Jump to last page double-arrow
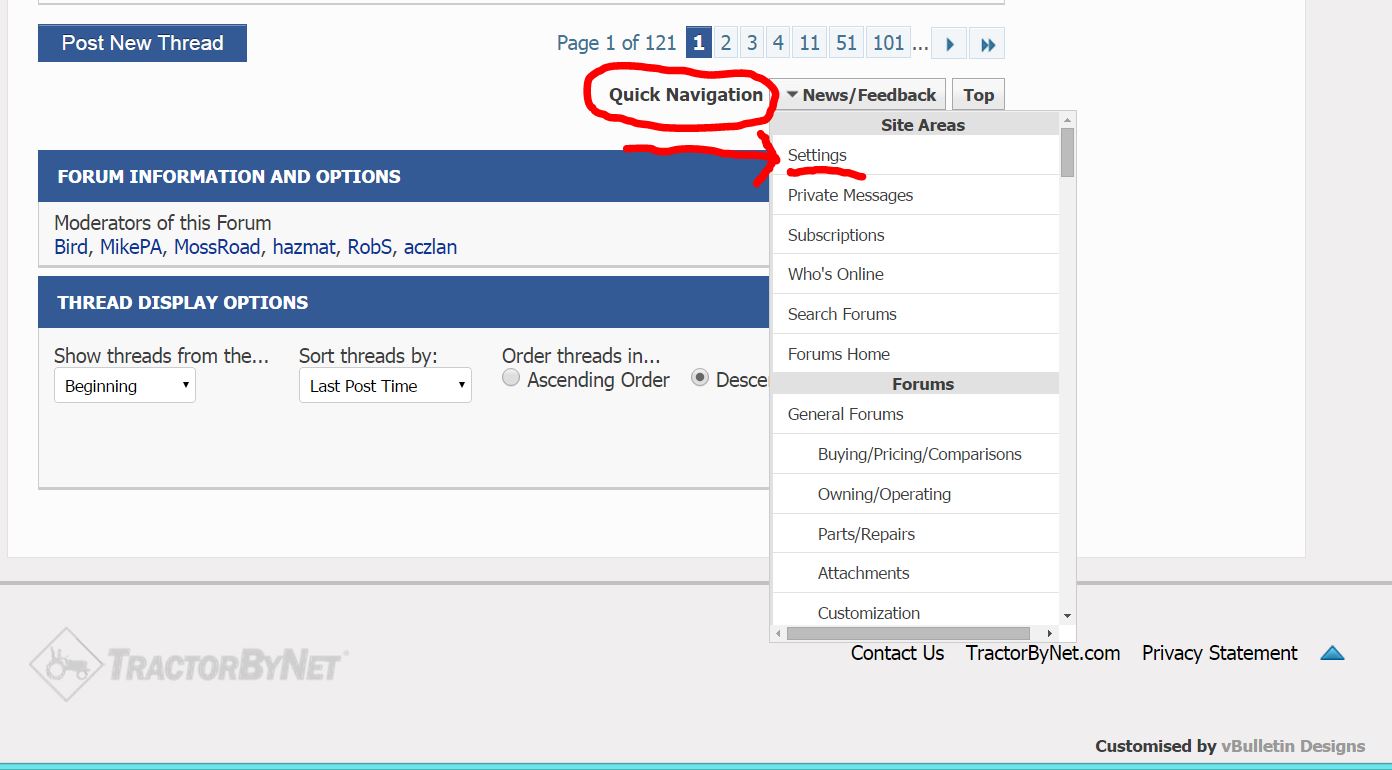 coord(987,43)
